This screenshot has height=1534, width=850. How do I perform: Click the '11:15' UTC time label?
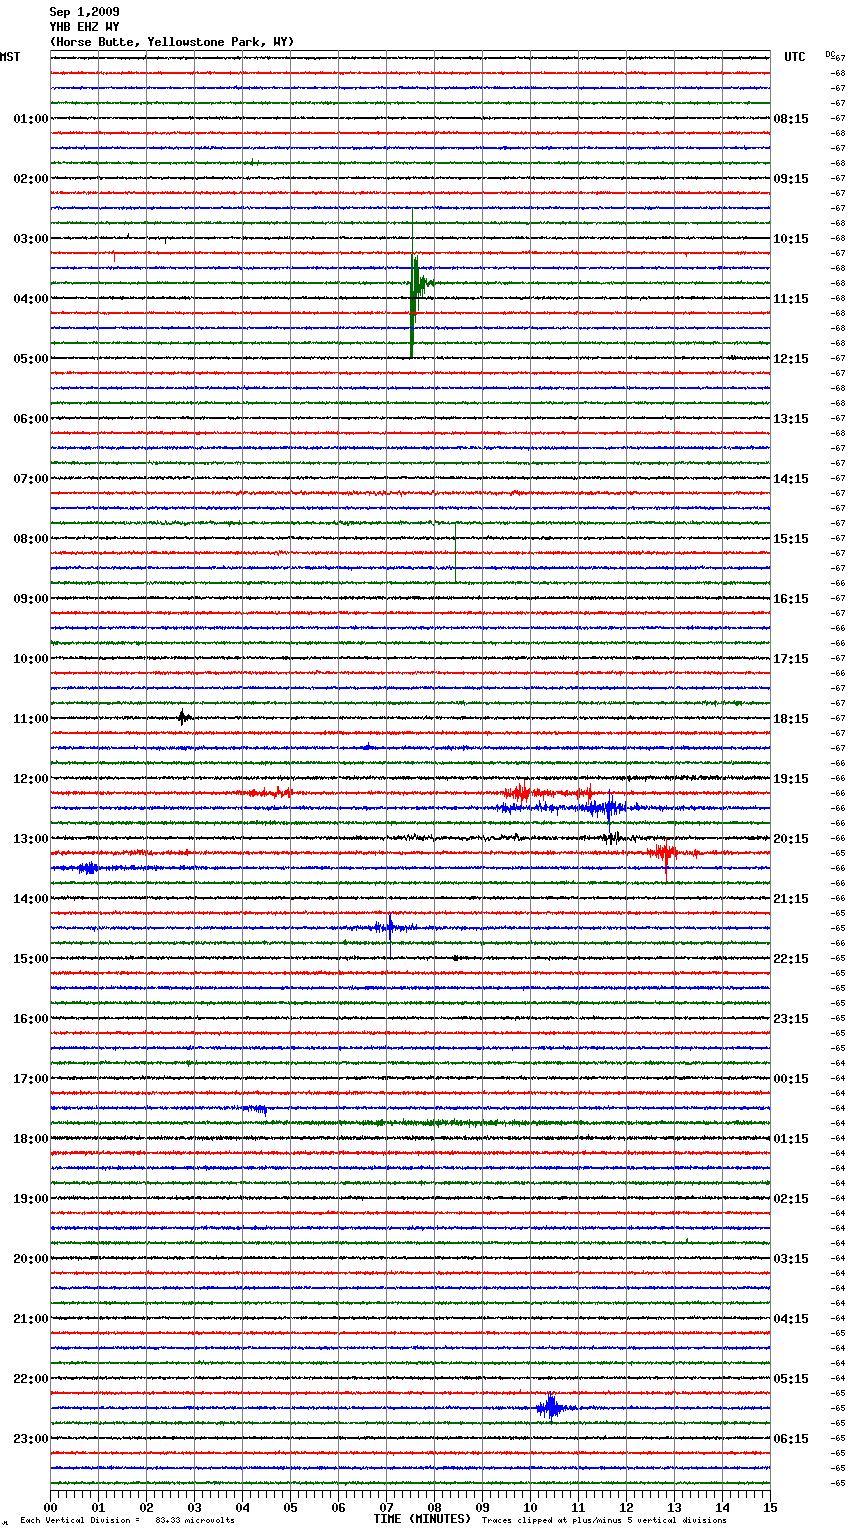(791, 299)
